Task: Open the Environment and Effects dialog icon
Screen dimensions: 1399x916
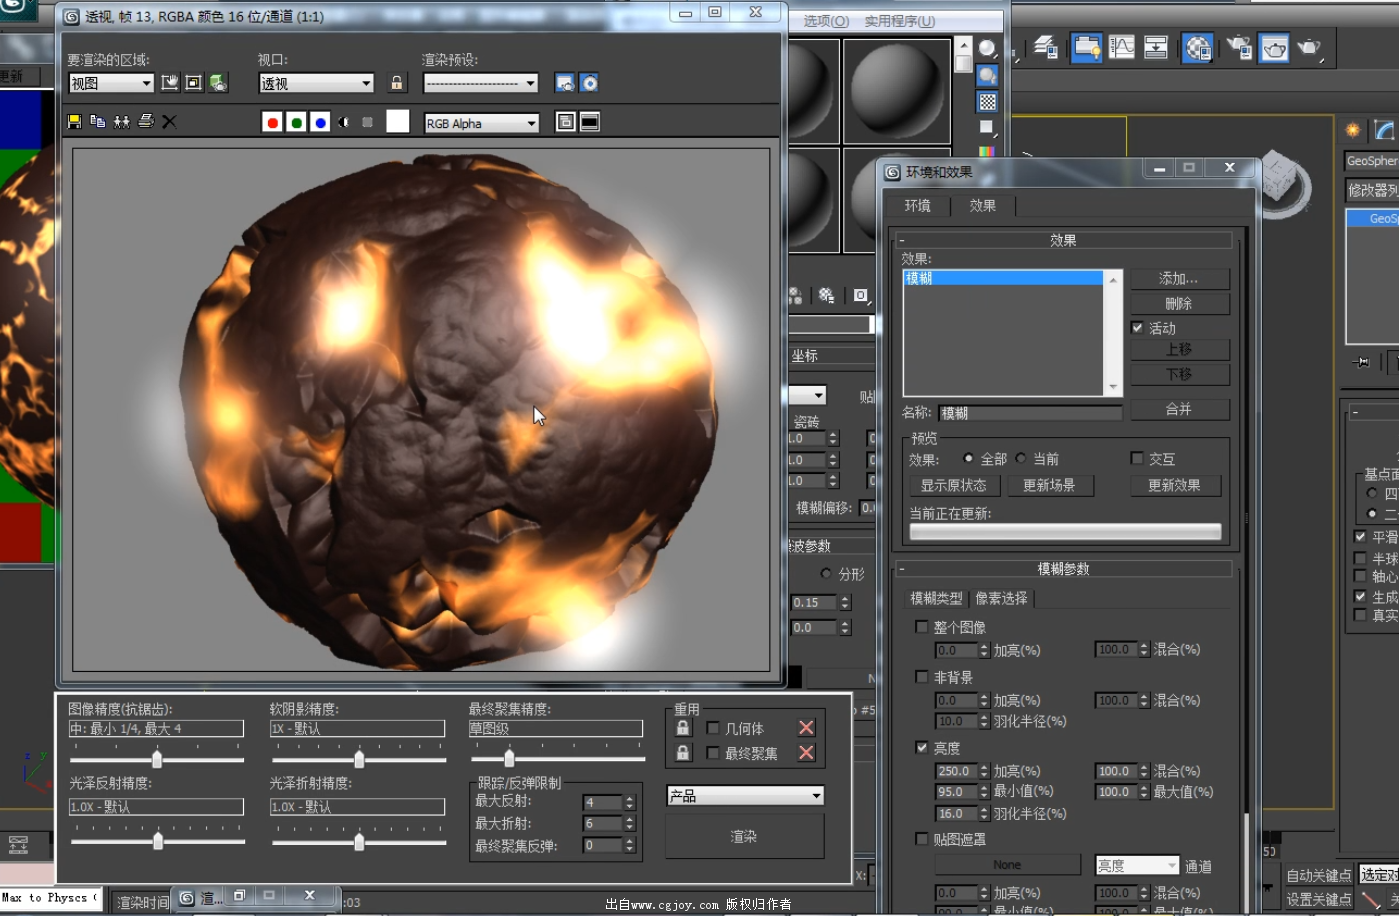Action: point(590,83)
